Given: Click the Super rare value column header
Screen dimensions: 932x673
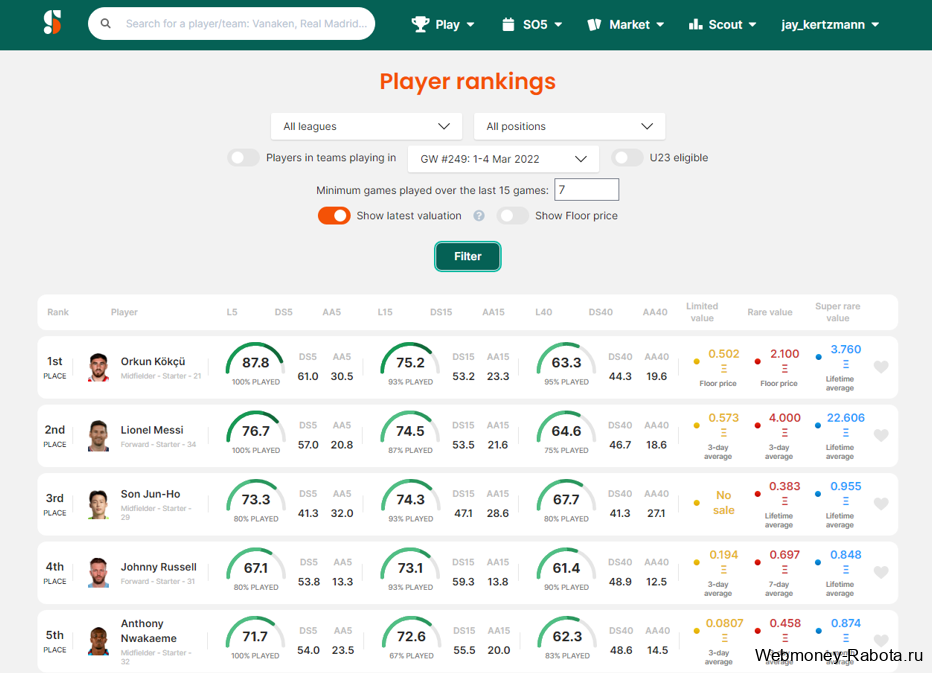Looking at the screenshot, I should coord(837,312).
